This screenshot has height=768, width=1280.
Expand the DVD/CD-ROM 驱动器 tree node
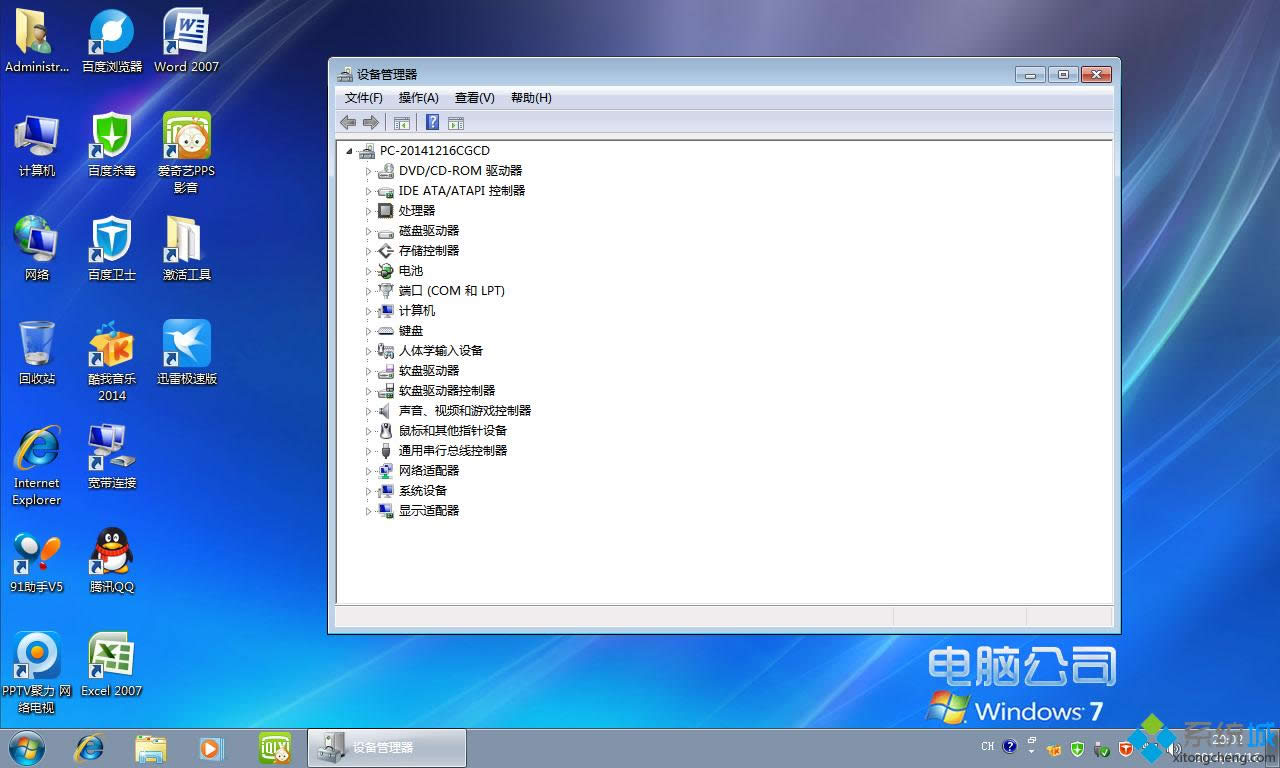pos(368,170)
